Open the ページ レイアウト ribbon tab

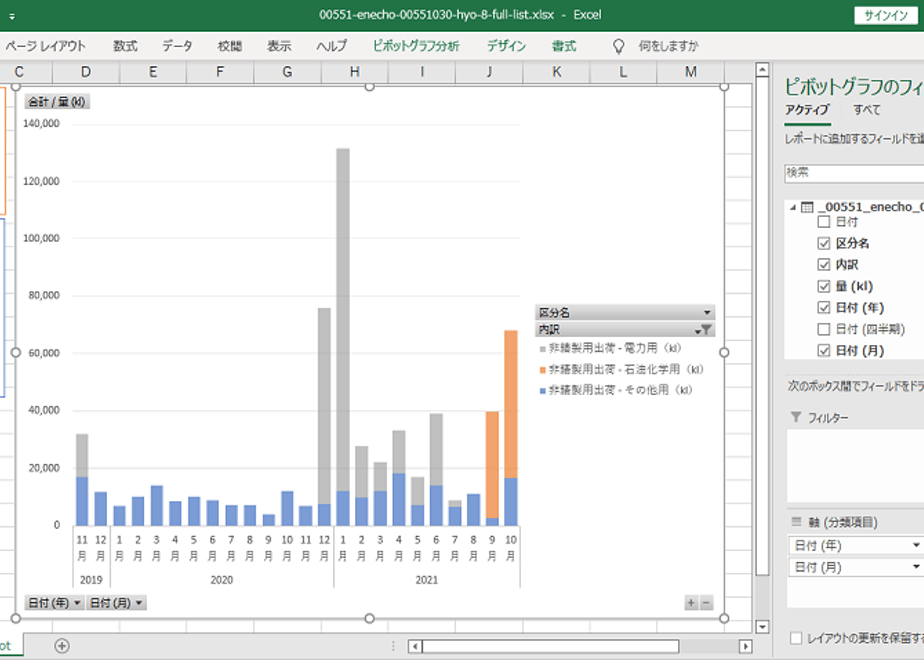45,46
